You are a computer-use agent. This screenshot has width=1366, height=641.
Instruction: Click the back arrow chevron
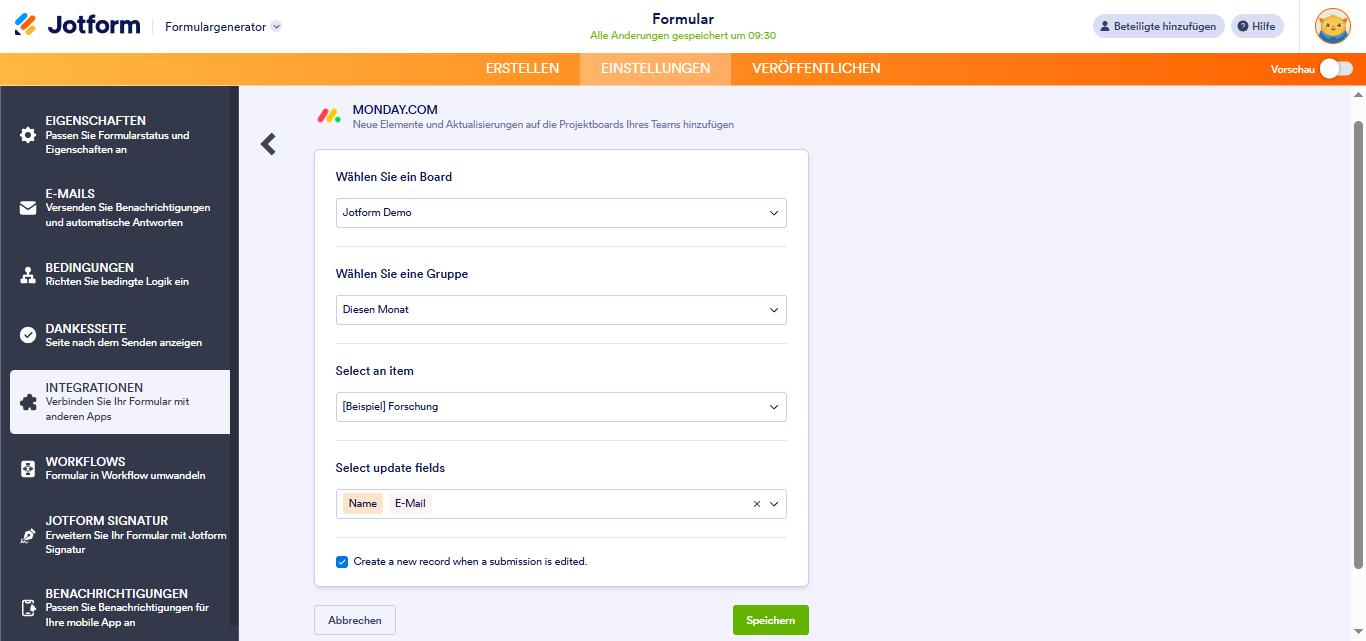(x=268, y=144)
